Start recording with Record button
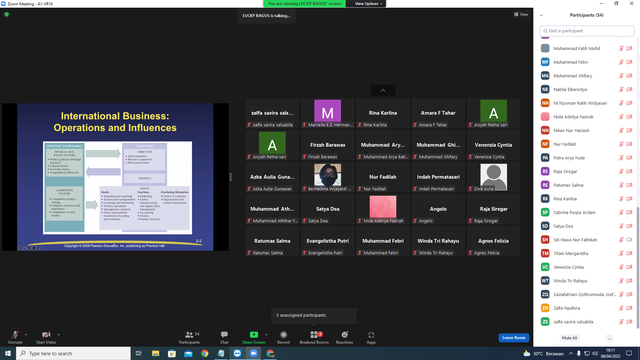Image resolution: width=640 pixels, height=360 pixels. 283,337
